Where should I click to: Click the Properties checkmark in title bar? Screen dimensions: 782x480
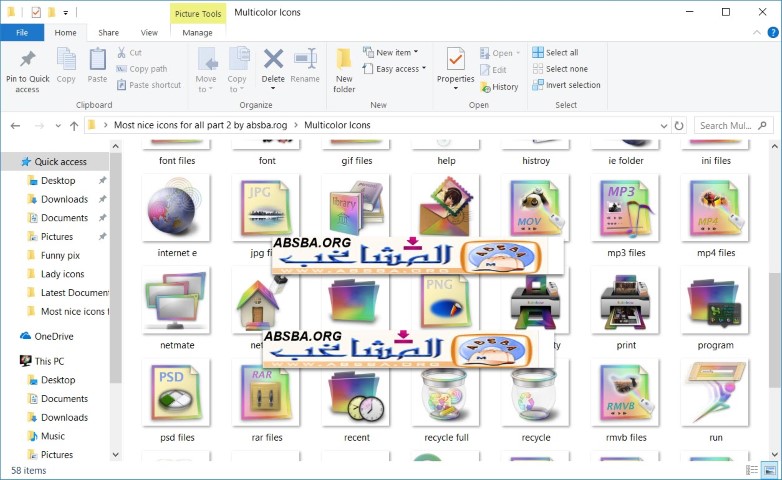(x=36, y=12)
